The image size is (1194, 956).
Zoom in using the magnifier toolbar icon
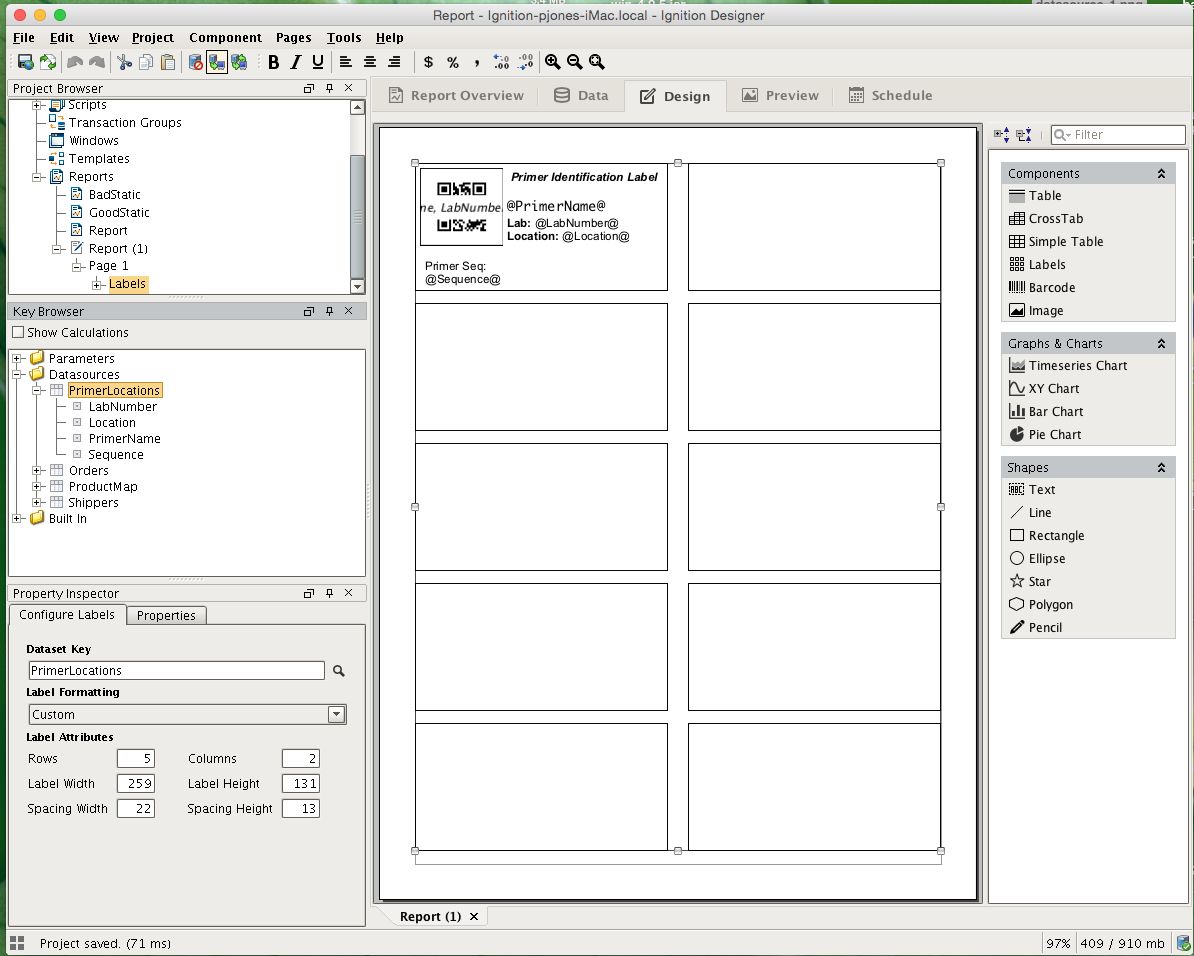click(x=552, y=62)
